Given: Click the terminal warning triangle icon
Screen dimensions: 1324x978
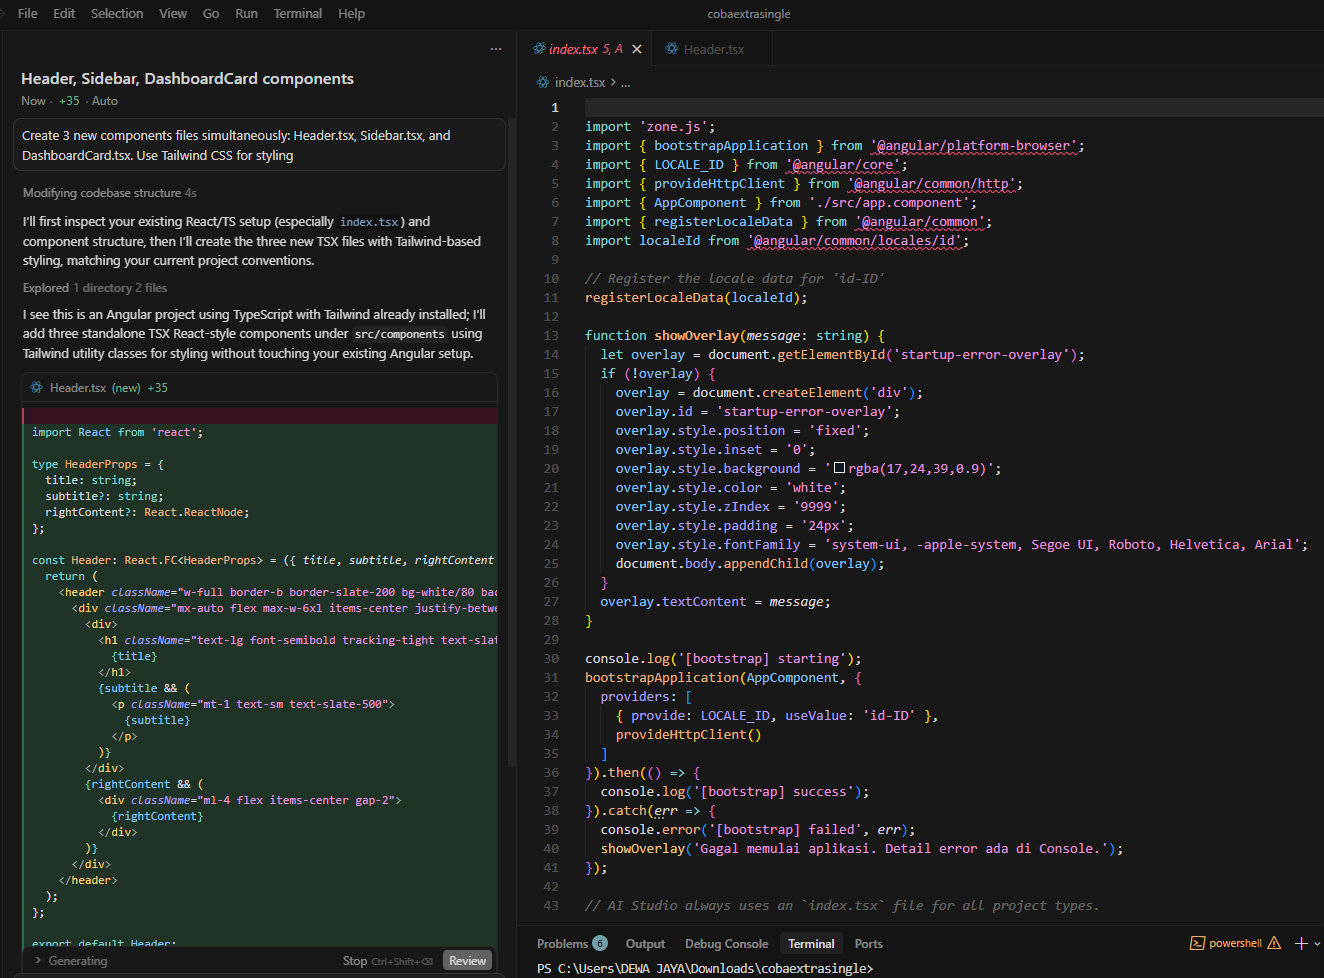Looking at the screenshot, I should tap(1274, 943).
